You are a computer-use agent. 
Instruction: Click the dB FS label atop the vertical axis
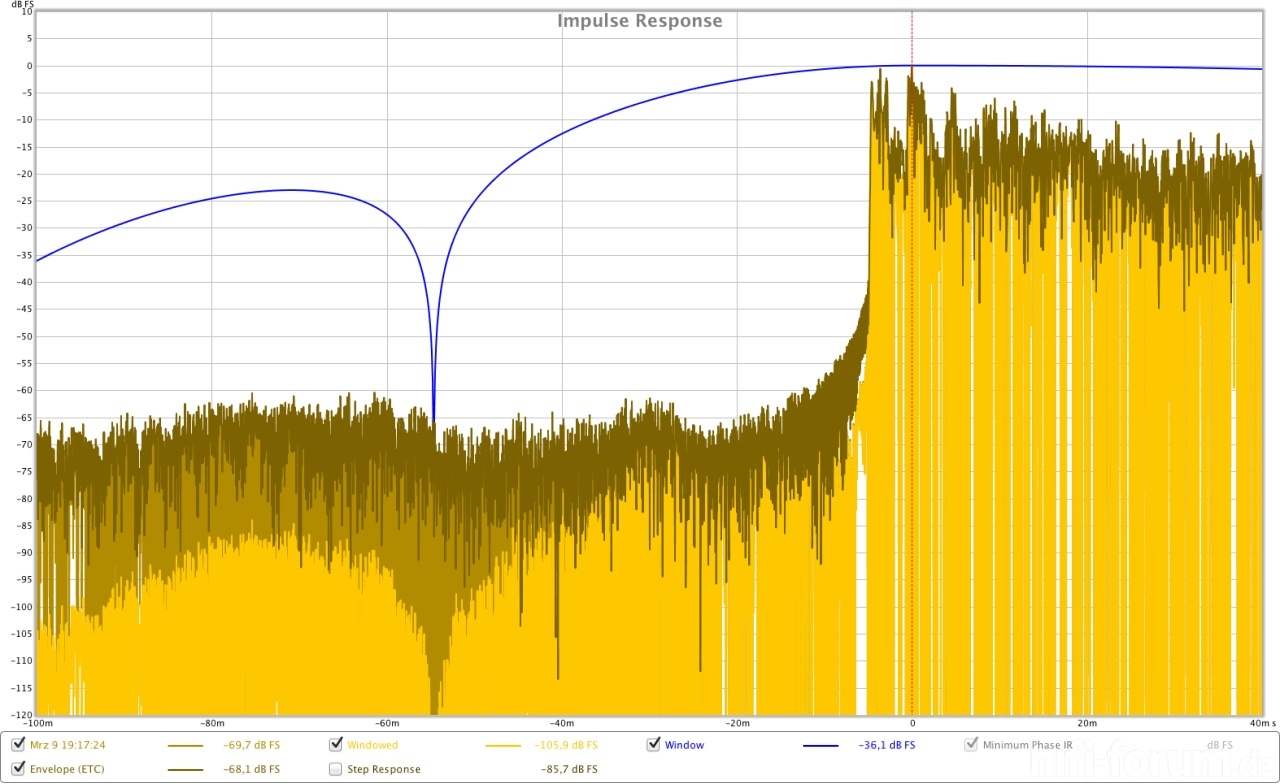20,5
